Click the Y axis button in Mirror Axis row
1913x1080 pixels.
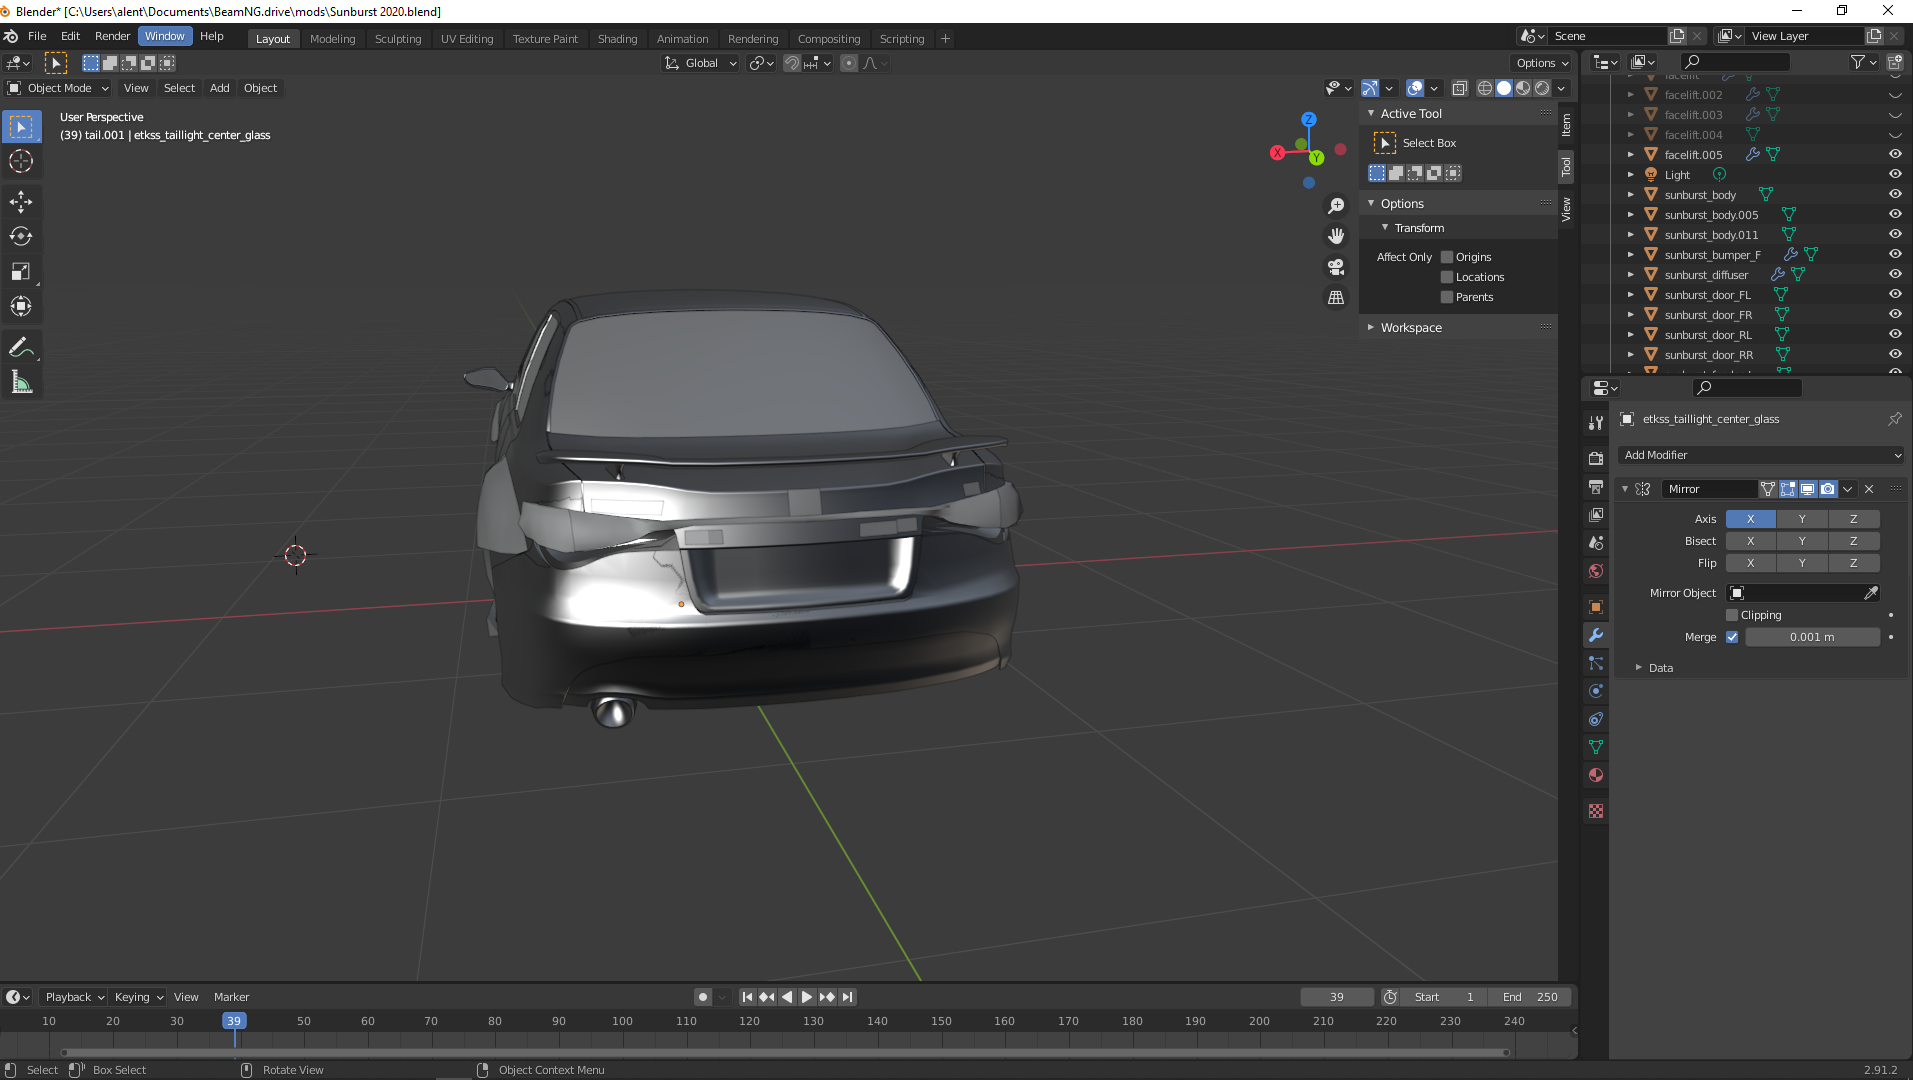coord(1802,519)
